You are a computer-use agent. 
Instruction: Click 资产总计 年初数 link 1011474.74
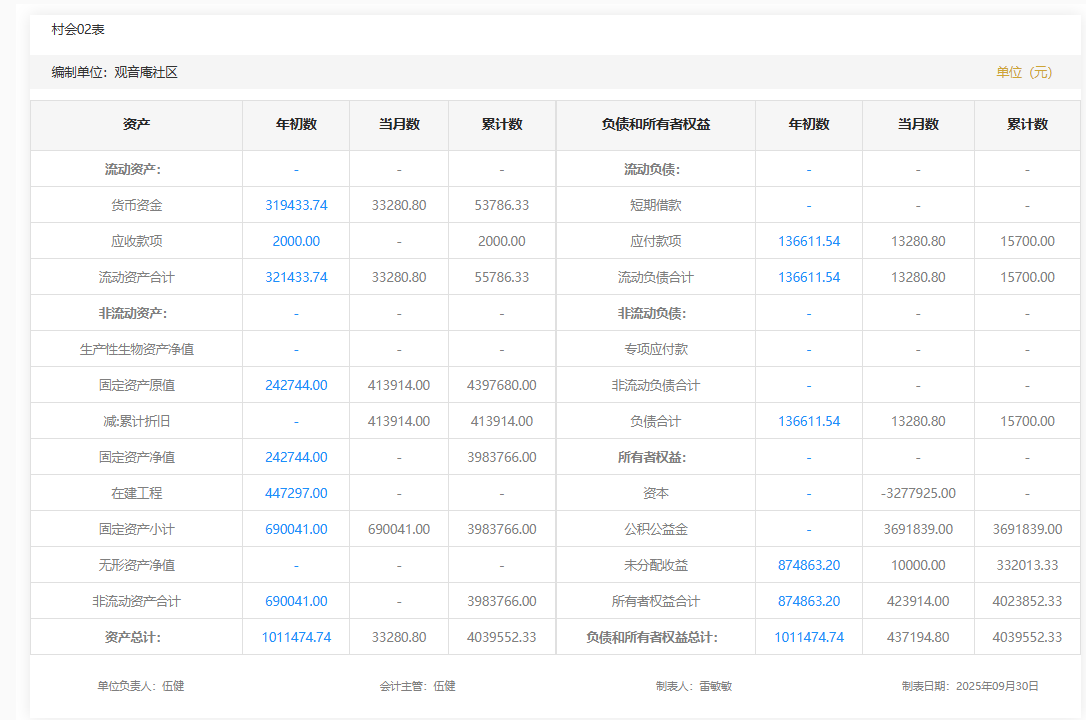pos(296,637)
